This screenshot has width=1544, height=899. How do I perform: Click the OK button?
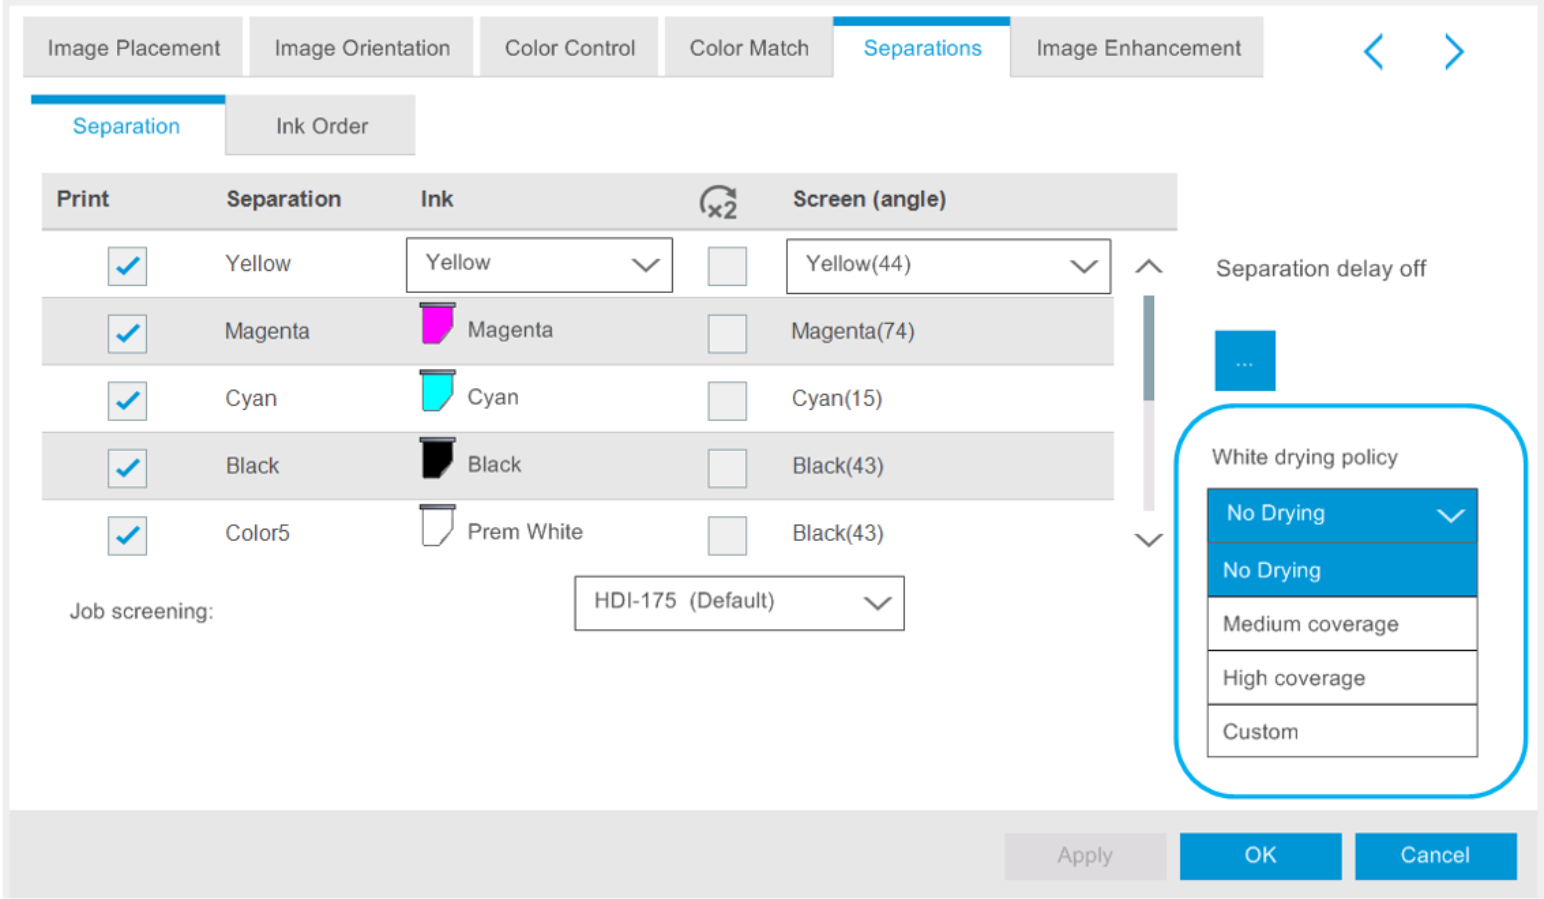[x=1259, y=855]
